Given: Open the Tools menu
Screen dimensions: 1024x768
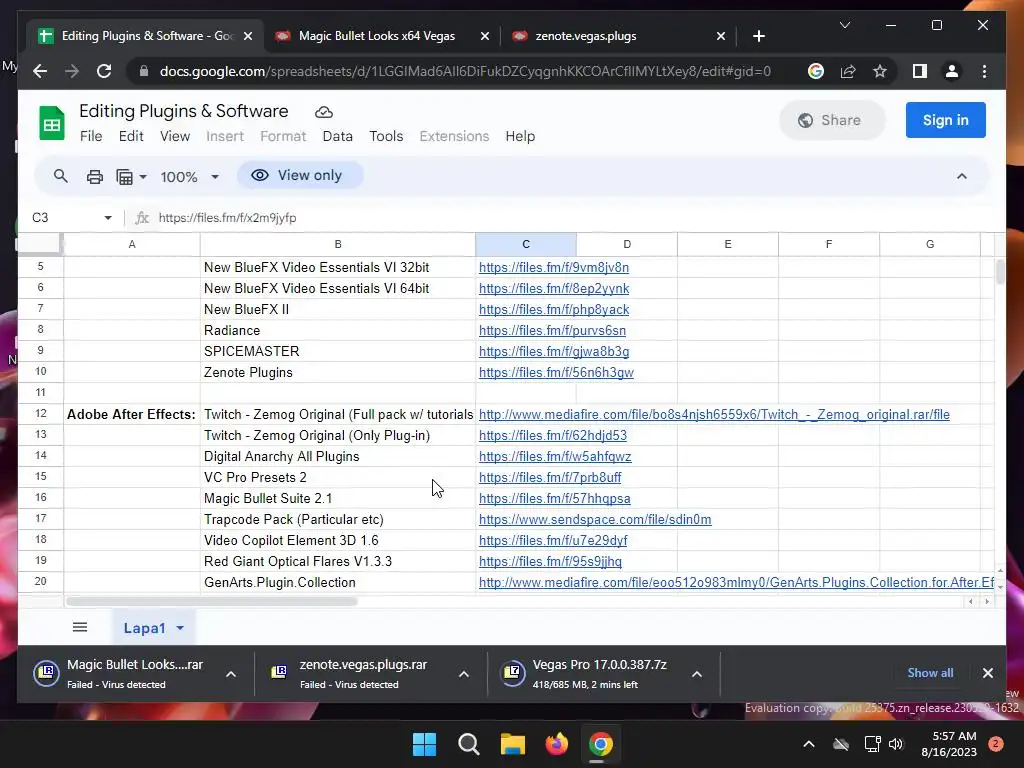Looking at the screenshot, I should pos(386,136).
